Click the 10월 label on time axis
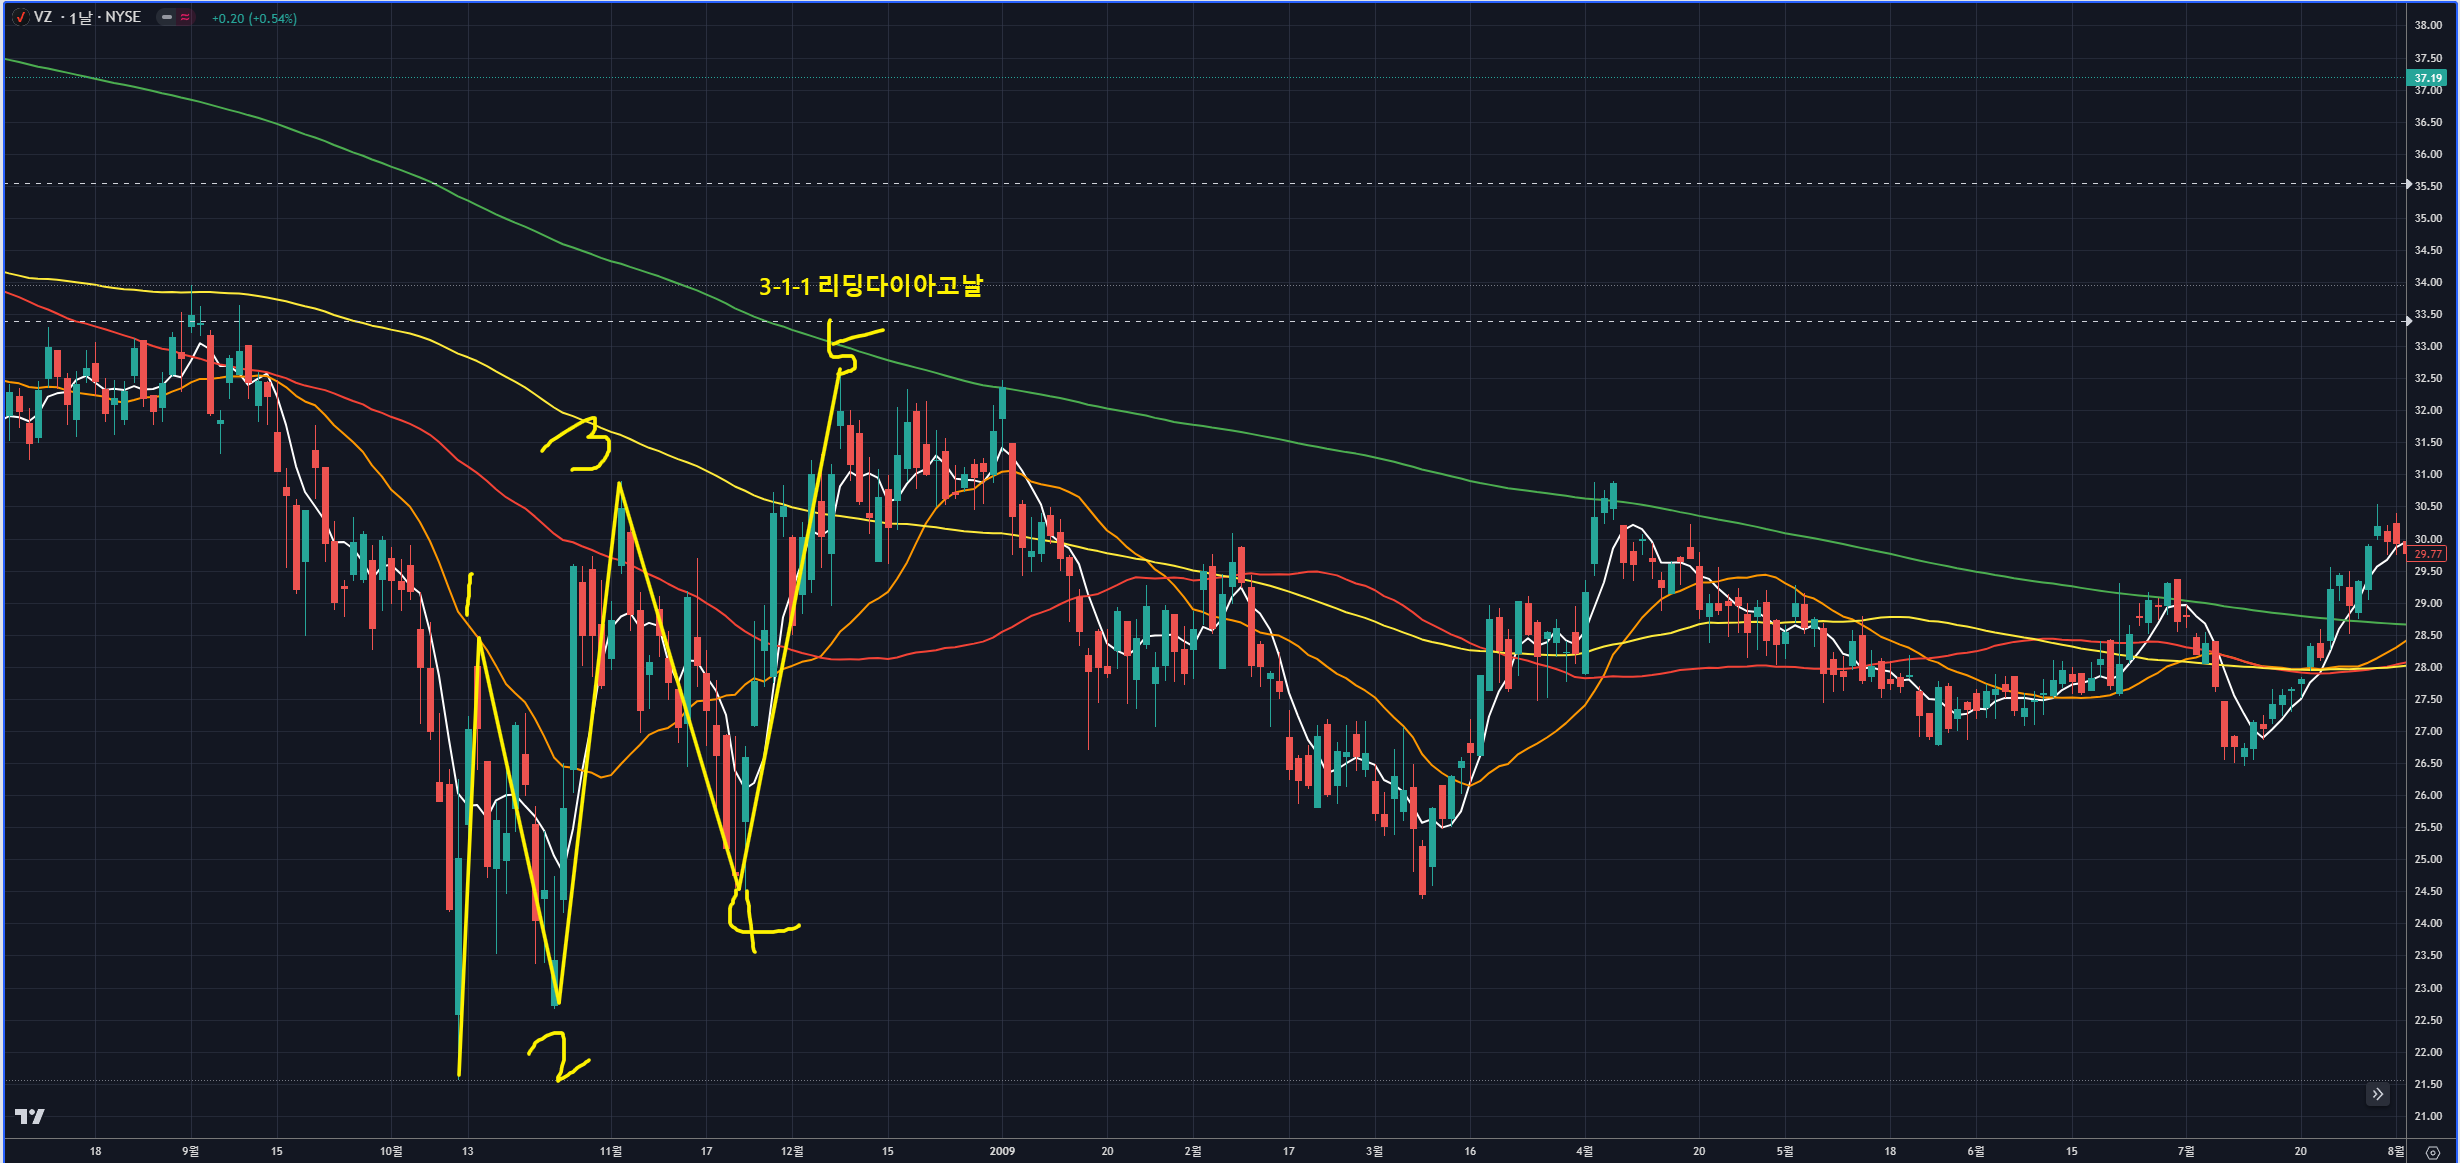 click(391, 1151)
